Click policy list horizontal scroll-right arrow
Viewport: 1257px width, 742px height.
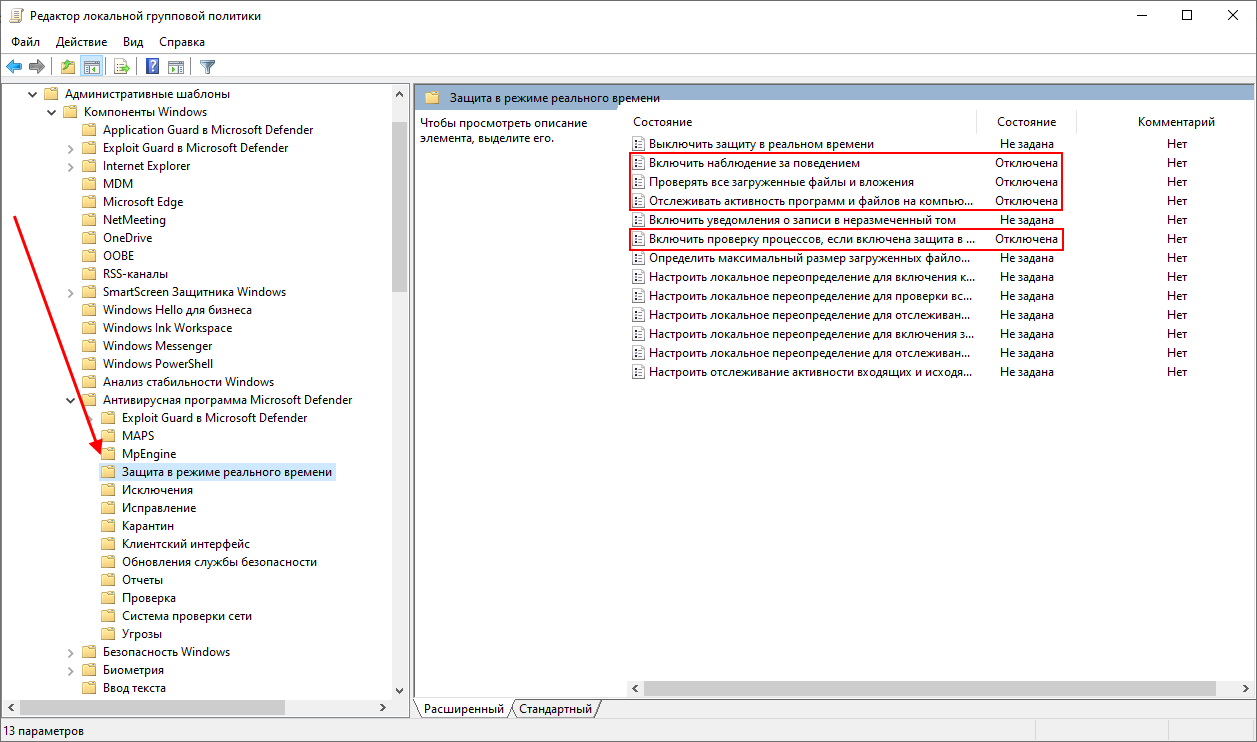(x=1244, y=689)
